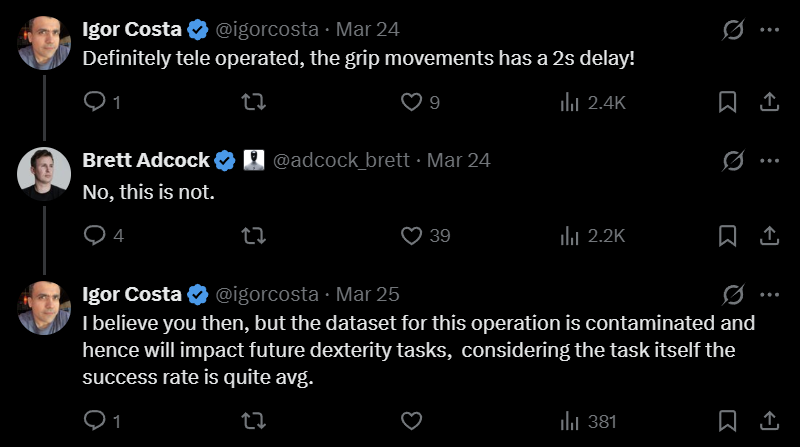Repost Brett Adcock's reply

point(254,236)
